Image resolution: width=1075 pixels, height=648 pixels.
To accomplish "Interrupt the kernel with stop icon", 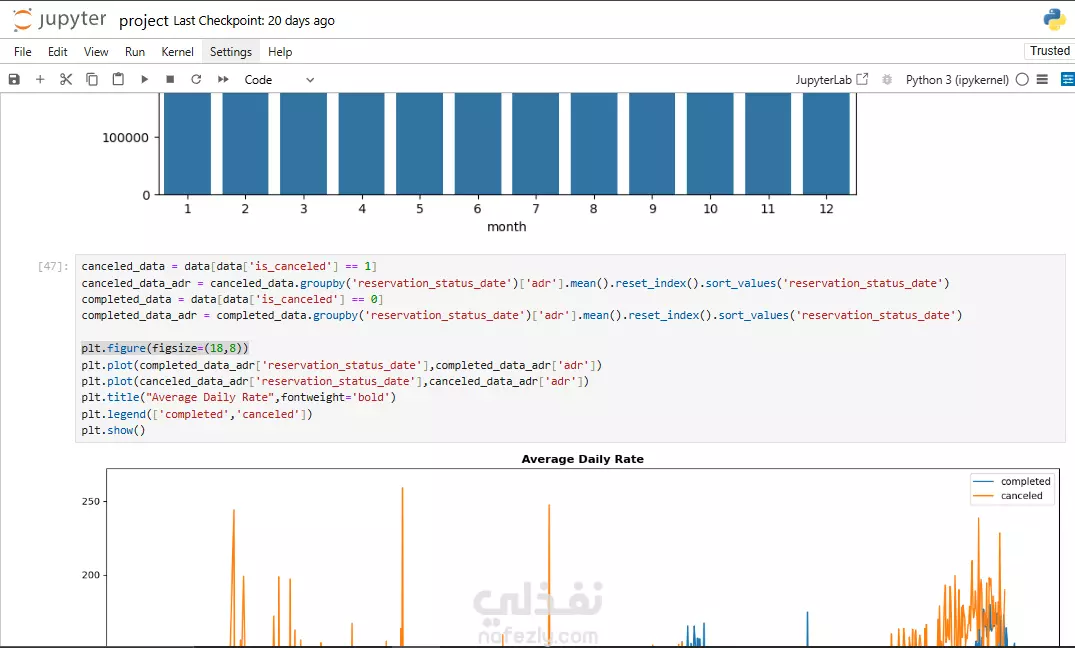I will [x=170, y=80].
